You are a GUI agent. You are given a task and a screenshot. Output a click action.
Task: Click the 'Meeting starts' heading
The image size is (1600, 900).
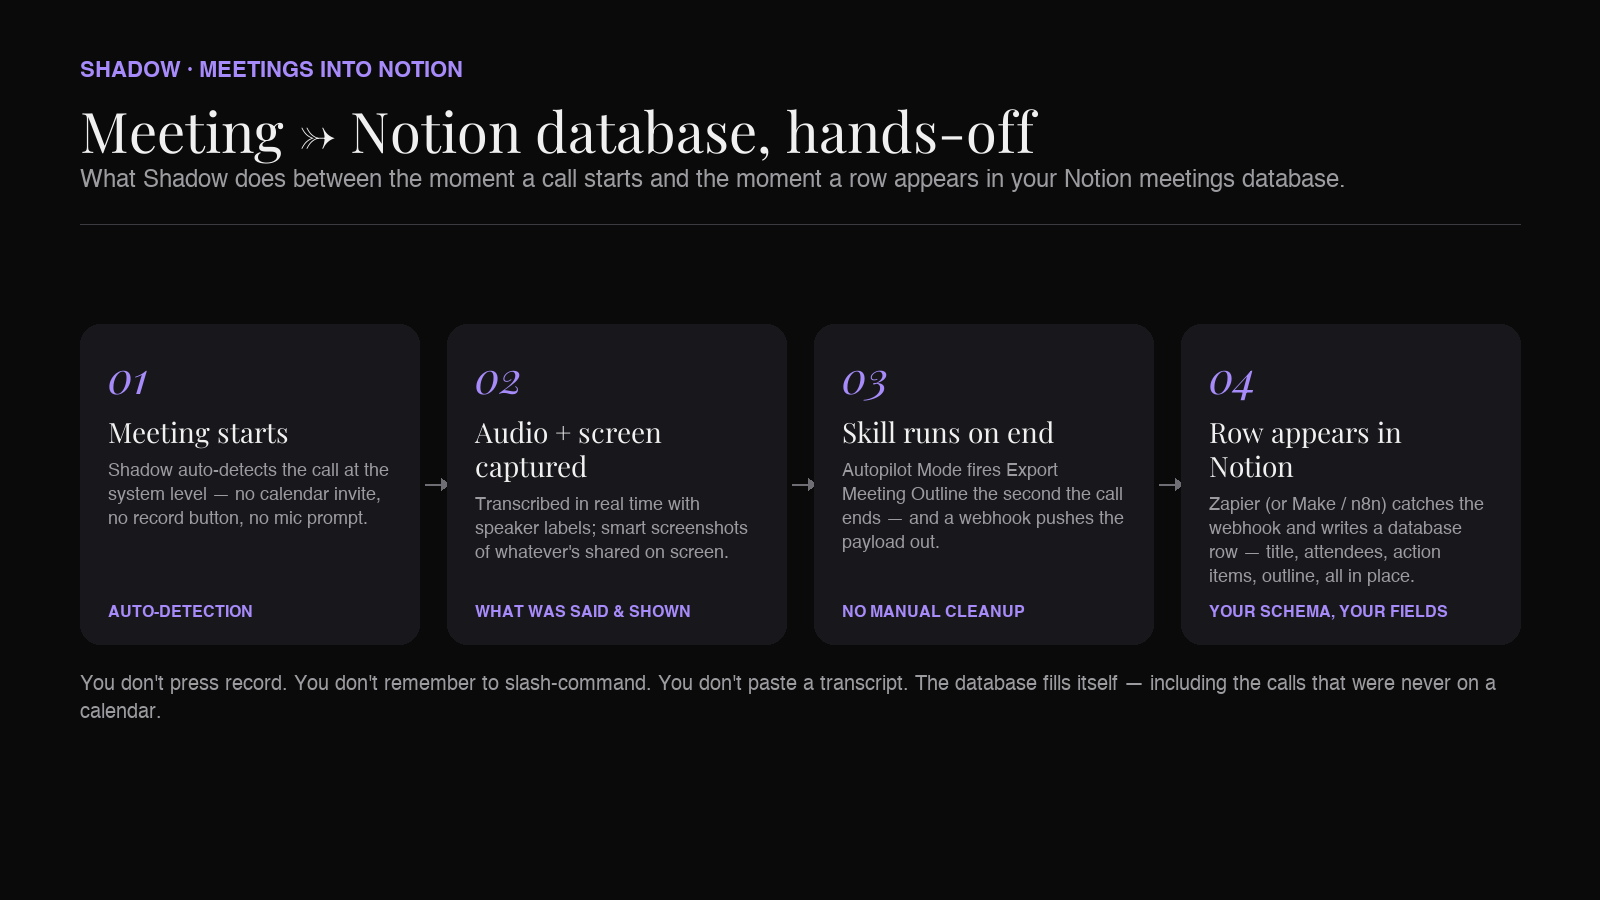coord(198,433)
